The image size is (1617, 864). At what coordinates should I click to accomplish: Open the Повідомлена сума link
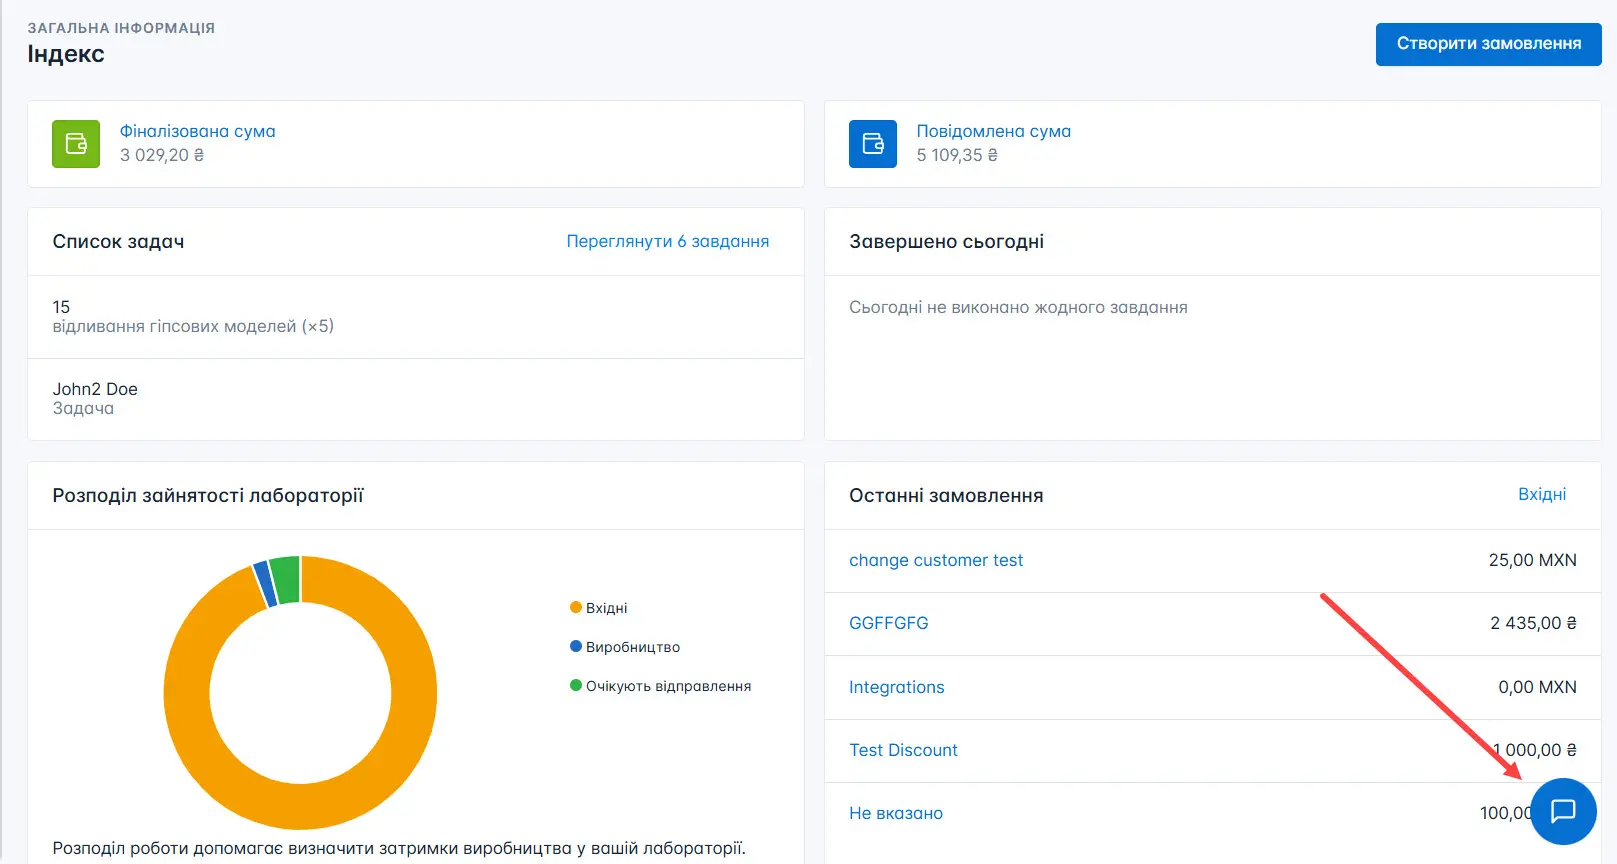click(x=993, y=131)
